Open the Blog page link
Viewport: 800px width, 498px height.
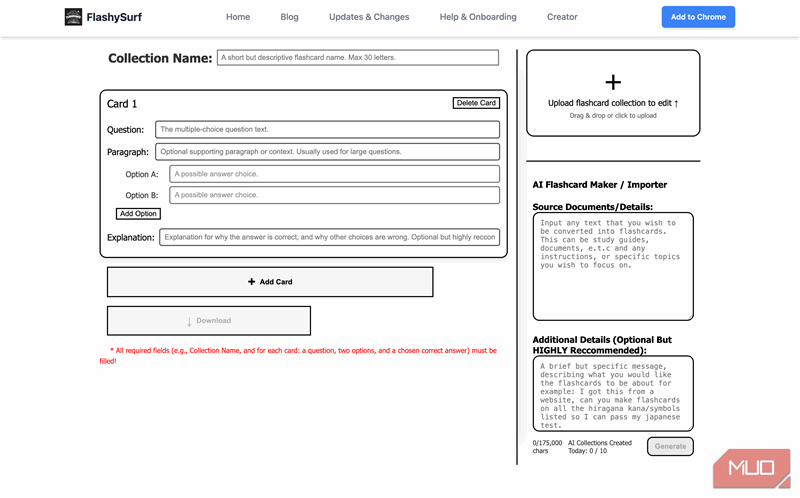click(289, 17)
